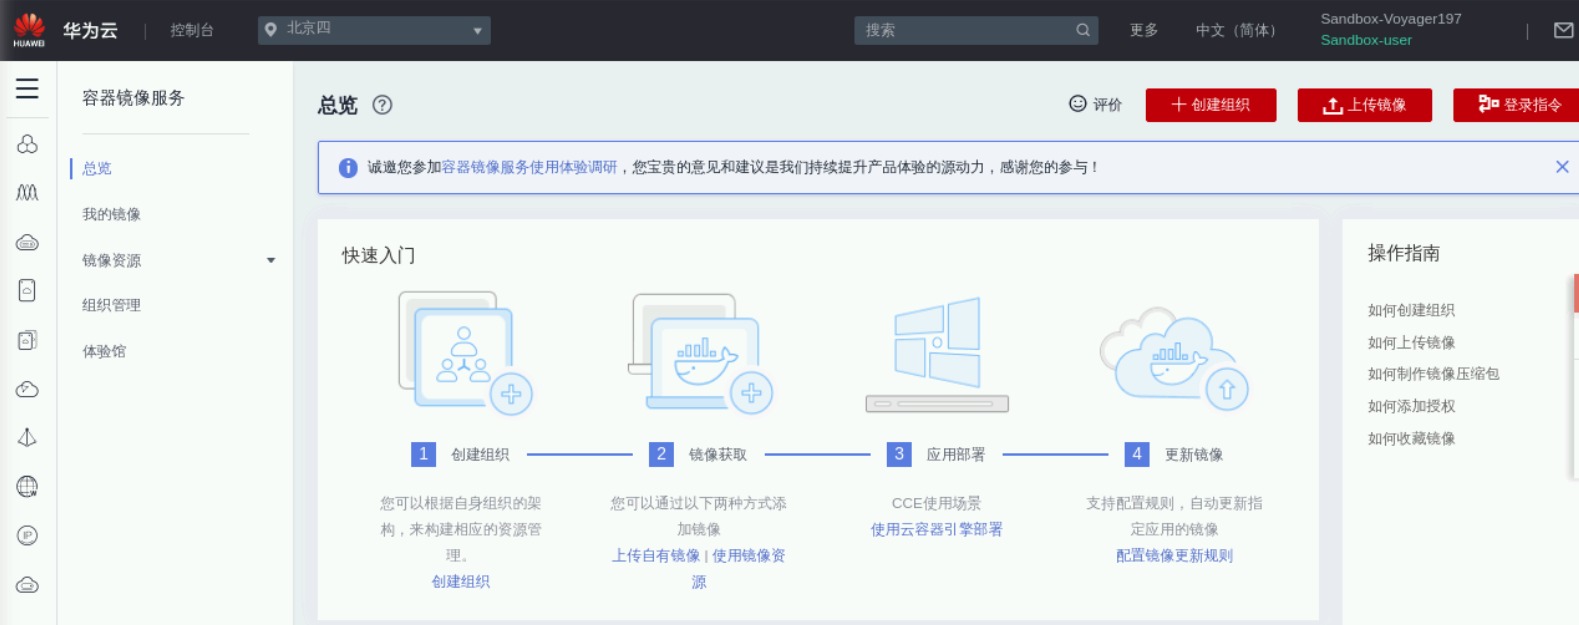
Task: Select 我的镜像 in the sidebar
Action: pos(111,214)
